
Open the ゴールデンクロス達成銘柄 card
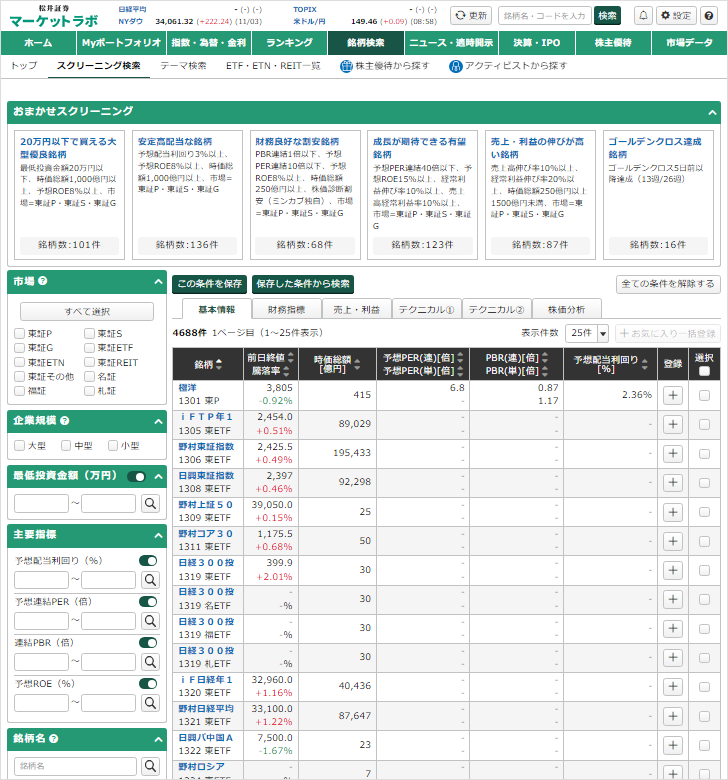(x=658, y=195)
